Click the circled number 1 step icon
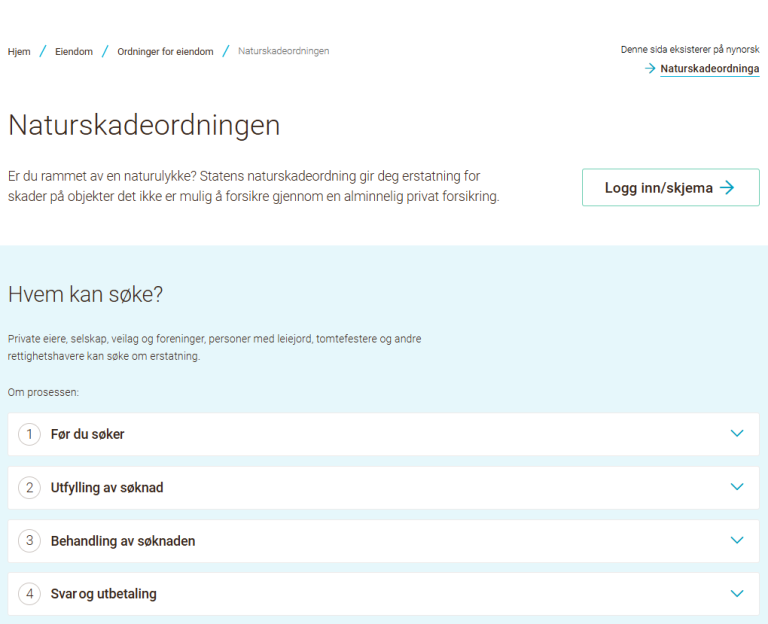This screenshot has width=768, height=624. click(30, 434)
